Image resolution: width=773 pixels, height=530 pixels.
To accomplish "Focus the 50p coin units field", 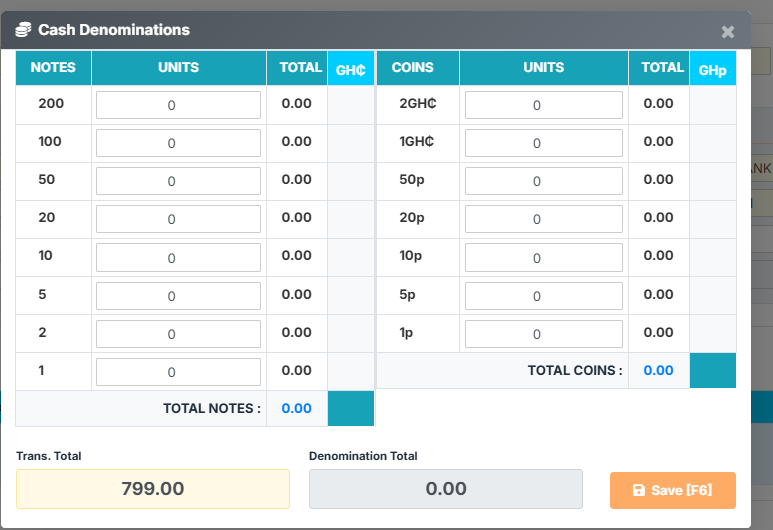I will pos(543,181).
